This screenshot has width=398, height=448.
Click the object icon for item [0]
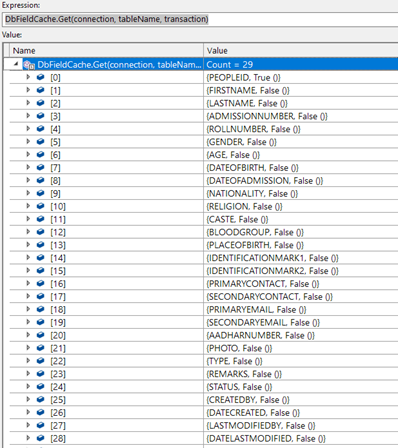[40, 77]
